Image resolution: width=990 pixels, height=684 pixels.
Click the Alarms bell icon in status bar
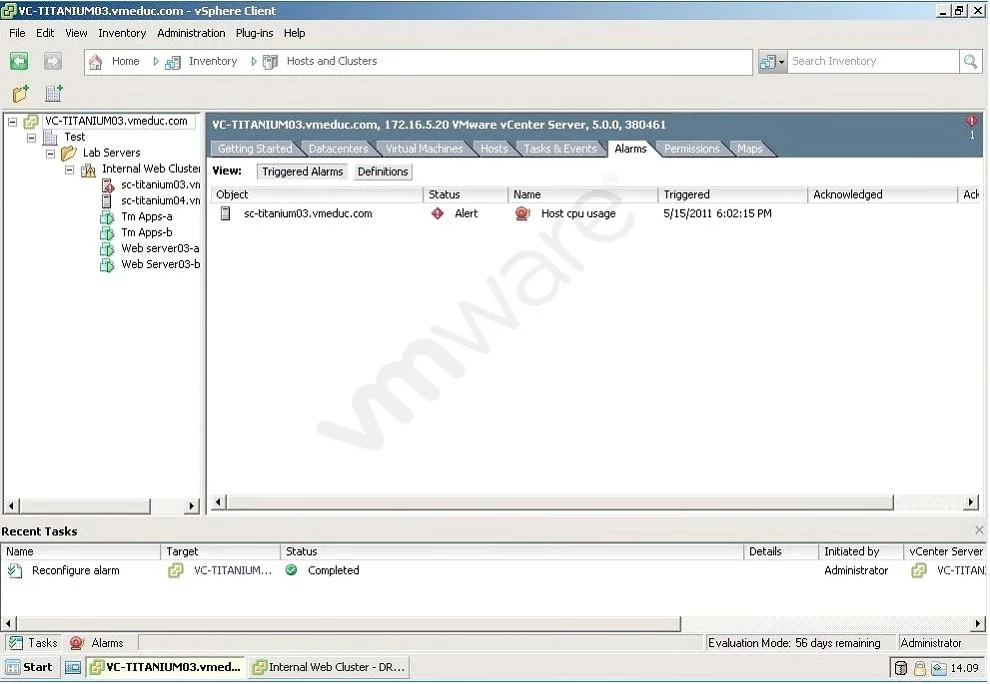tap(76, 643)
